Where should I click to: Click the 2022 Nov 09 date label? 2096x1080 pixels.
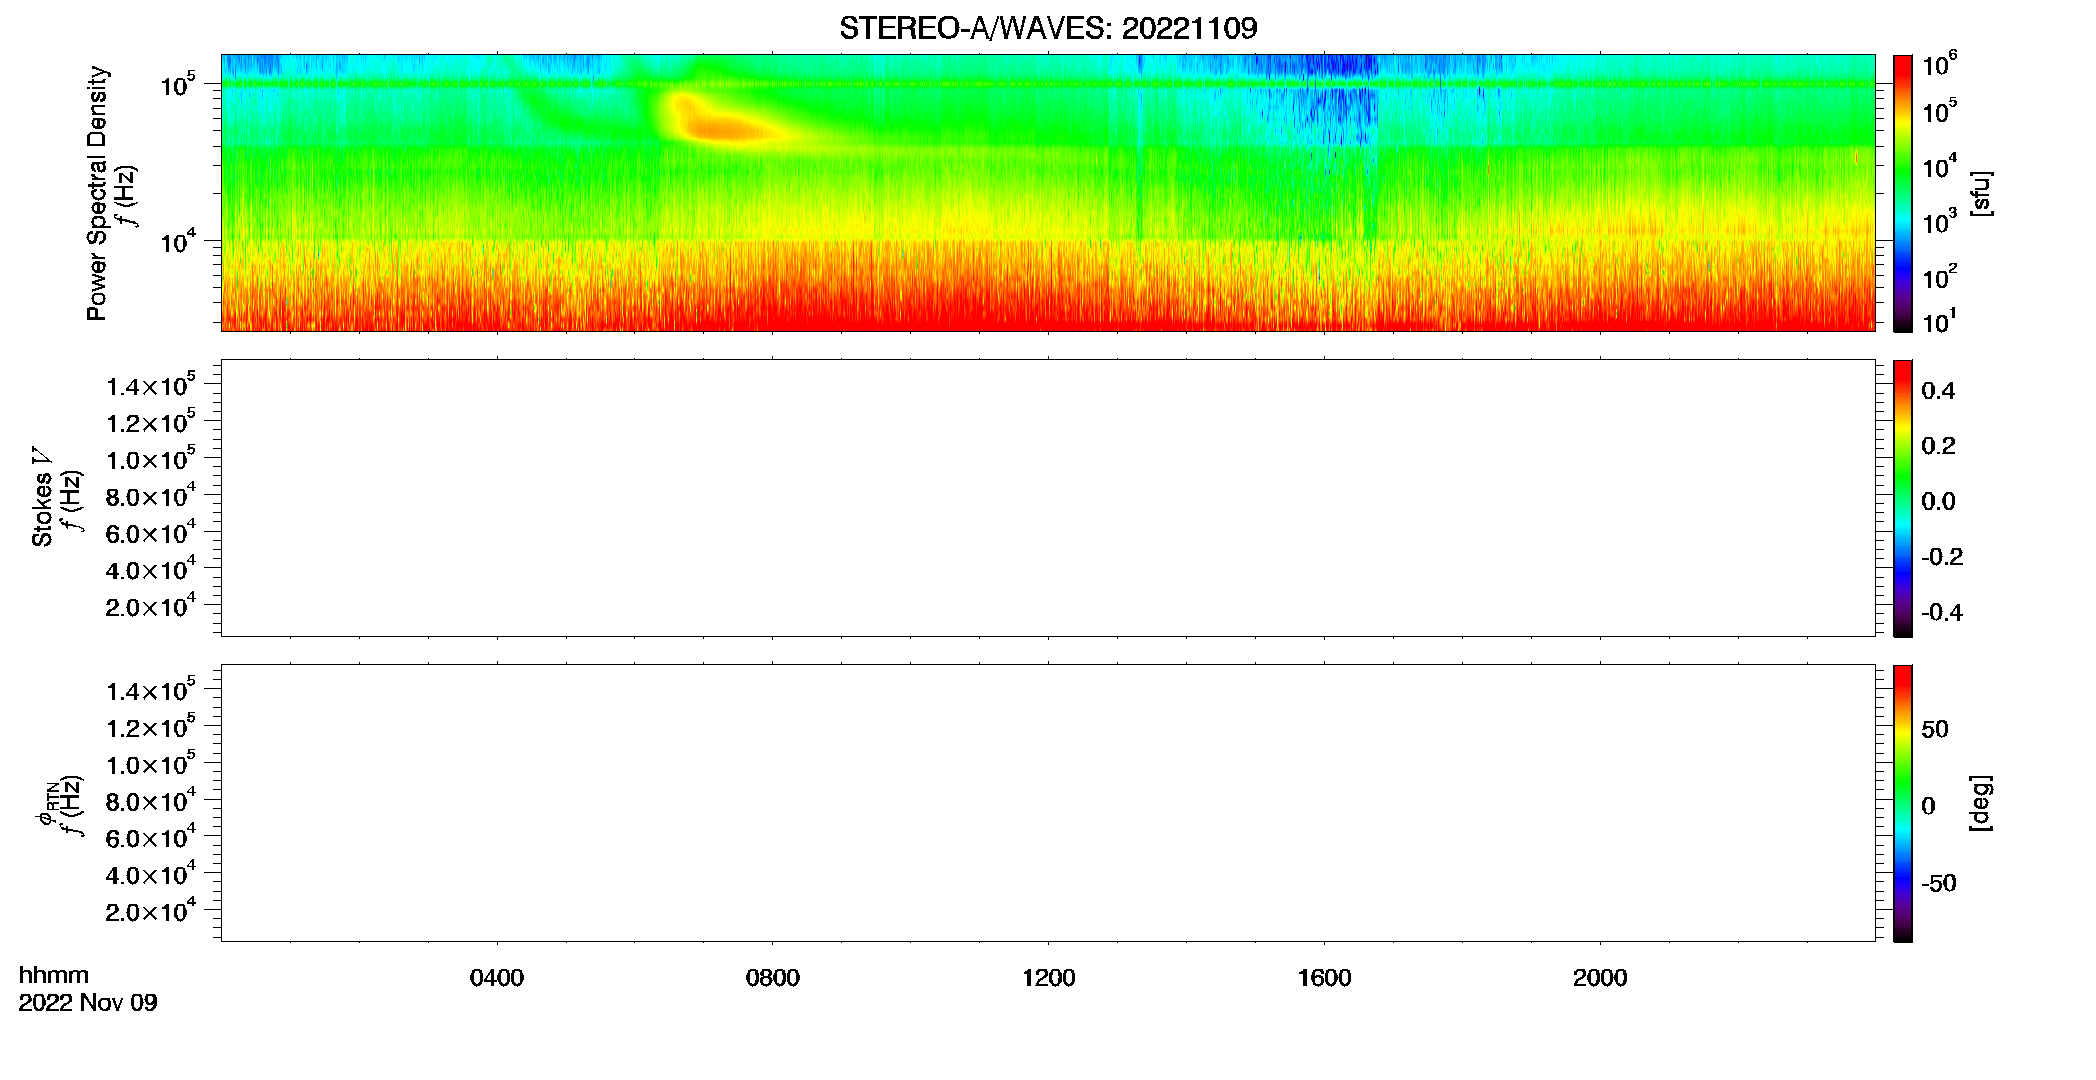click(88, 1003)
